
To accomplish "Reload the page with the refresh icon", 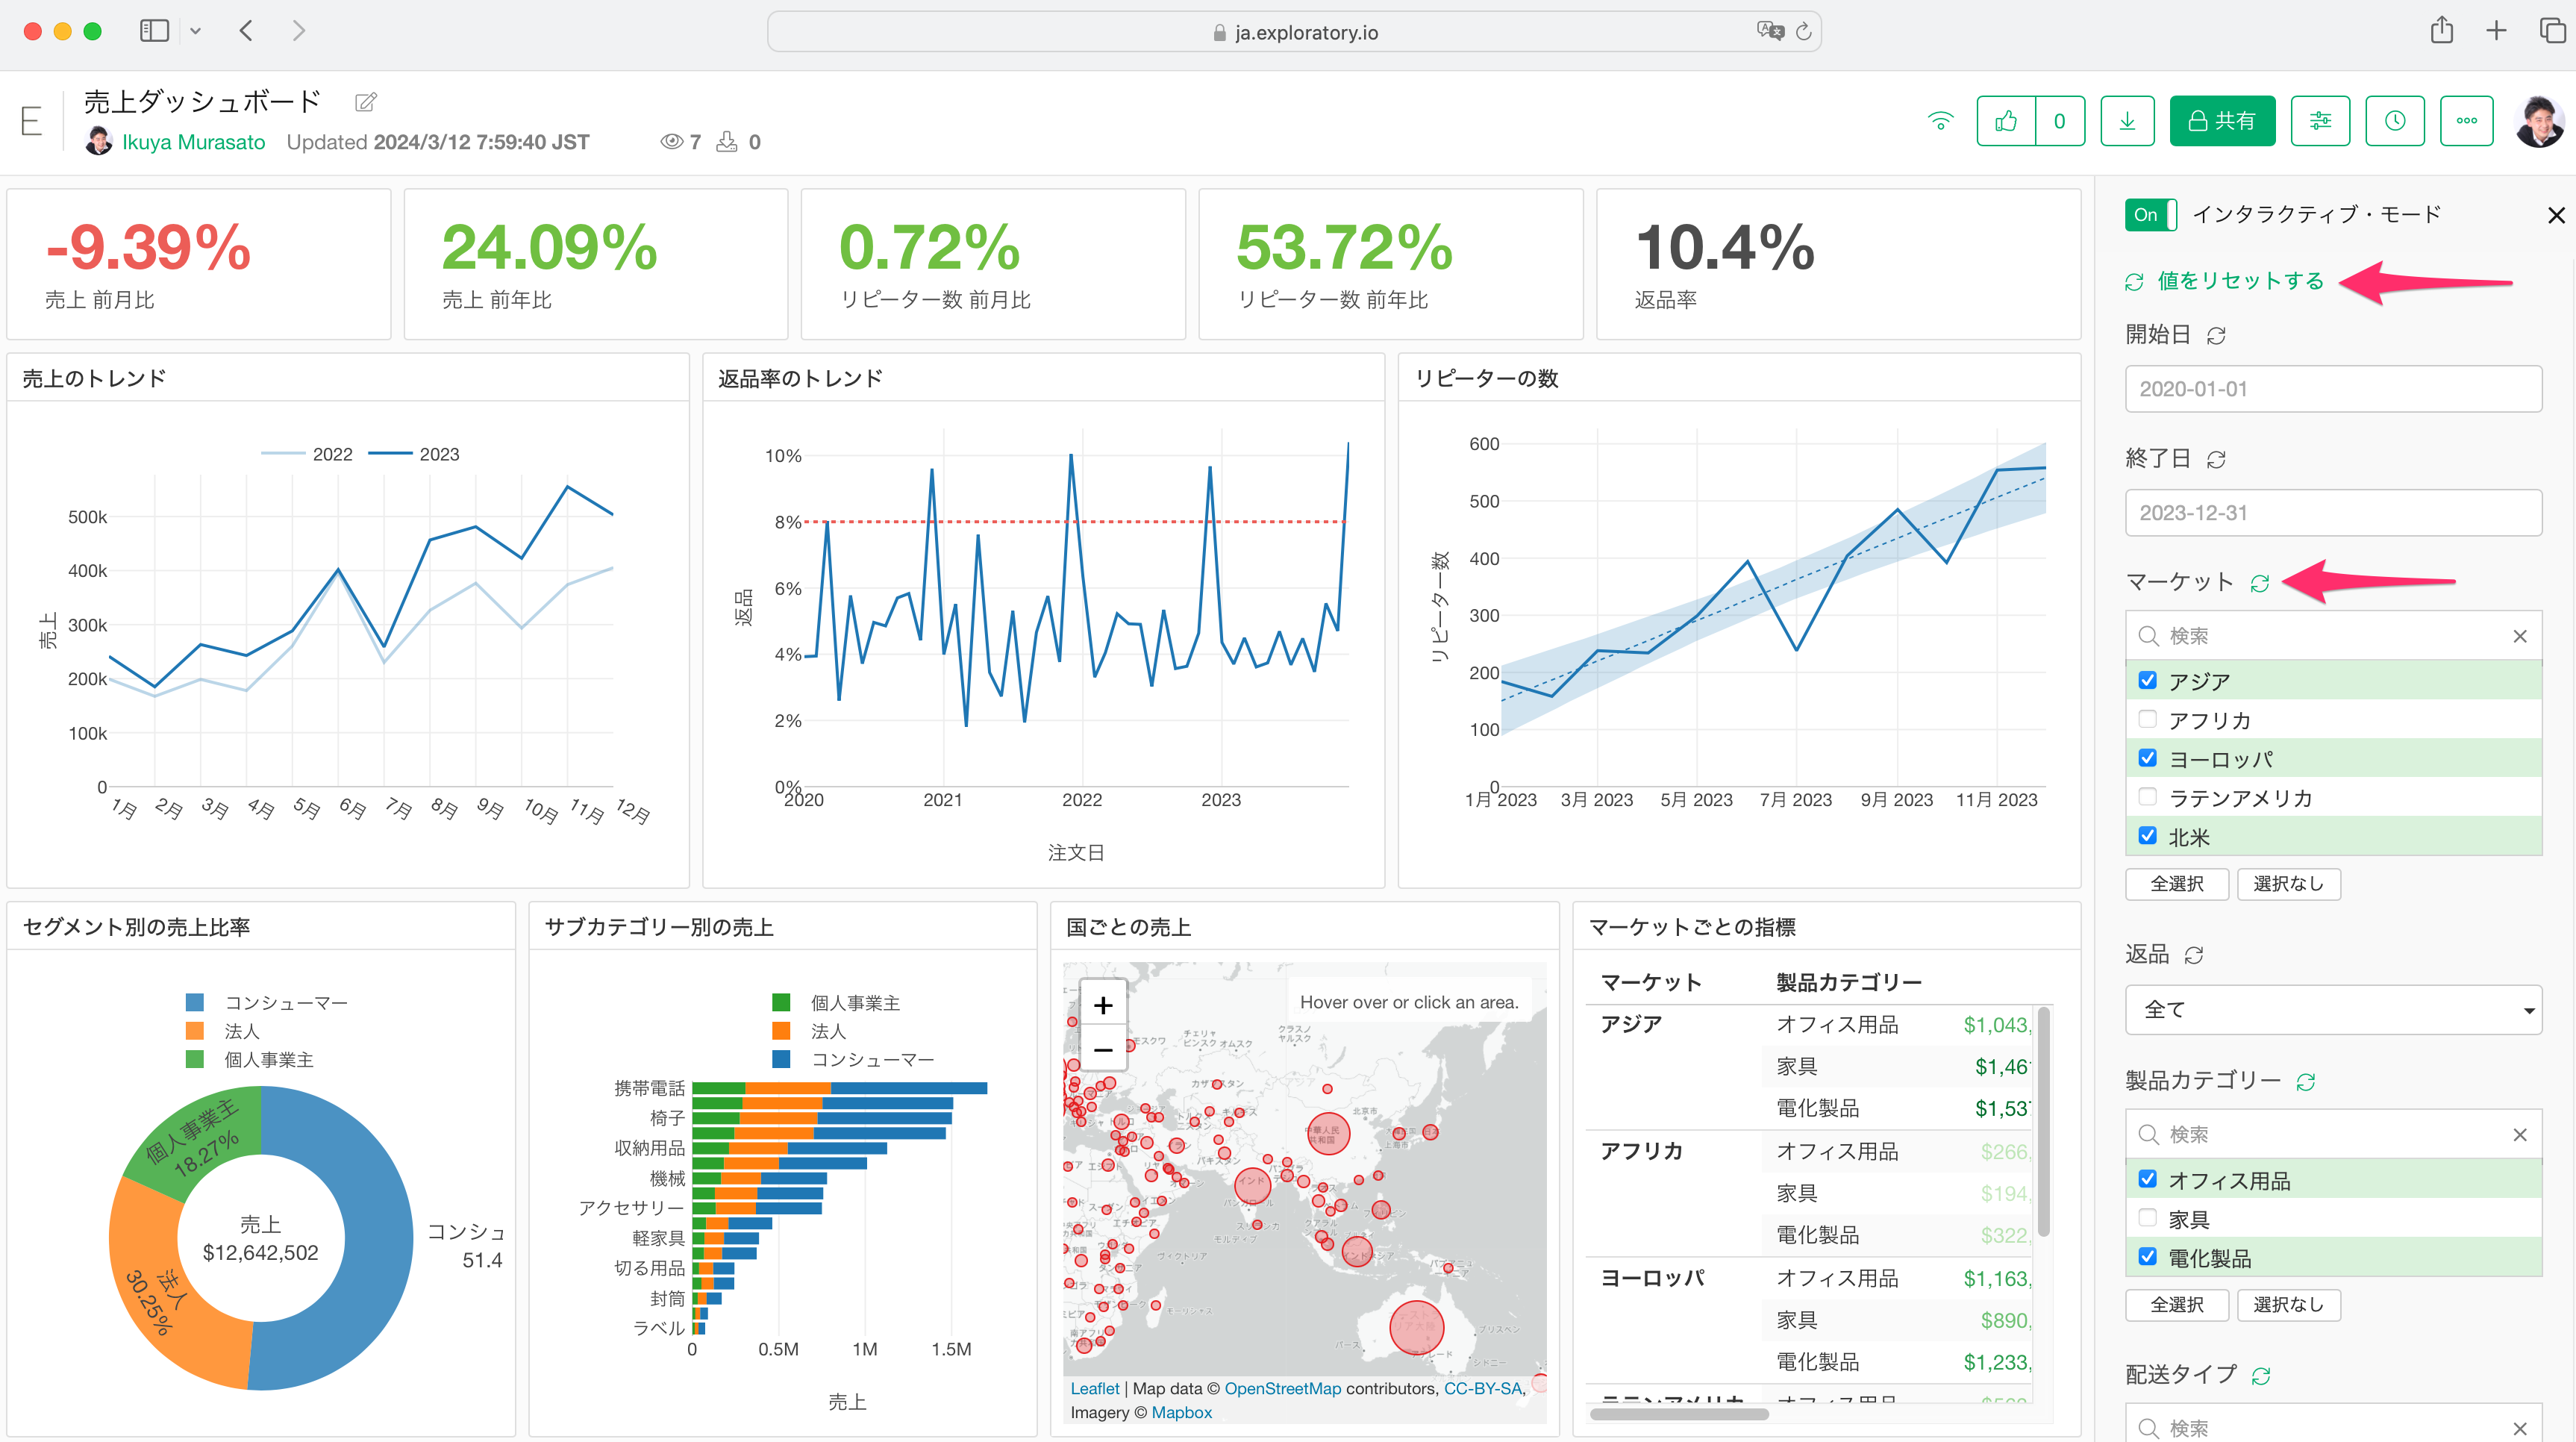I will pyautogui.click(x=1803, y=31).
